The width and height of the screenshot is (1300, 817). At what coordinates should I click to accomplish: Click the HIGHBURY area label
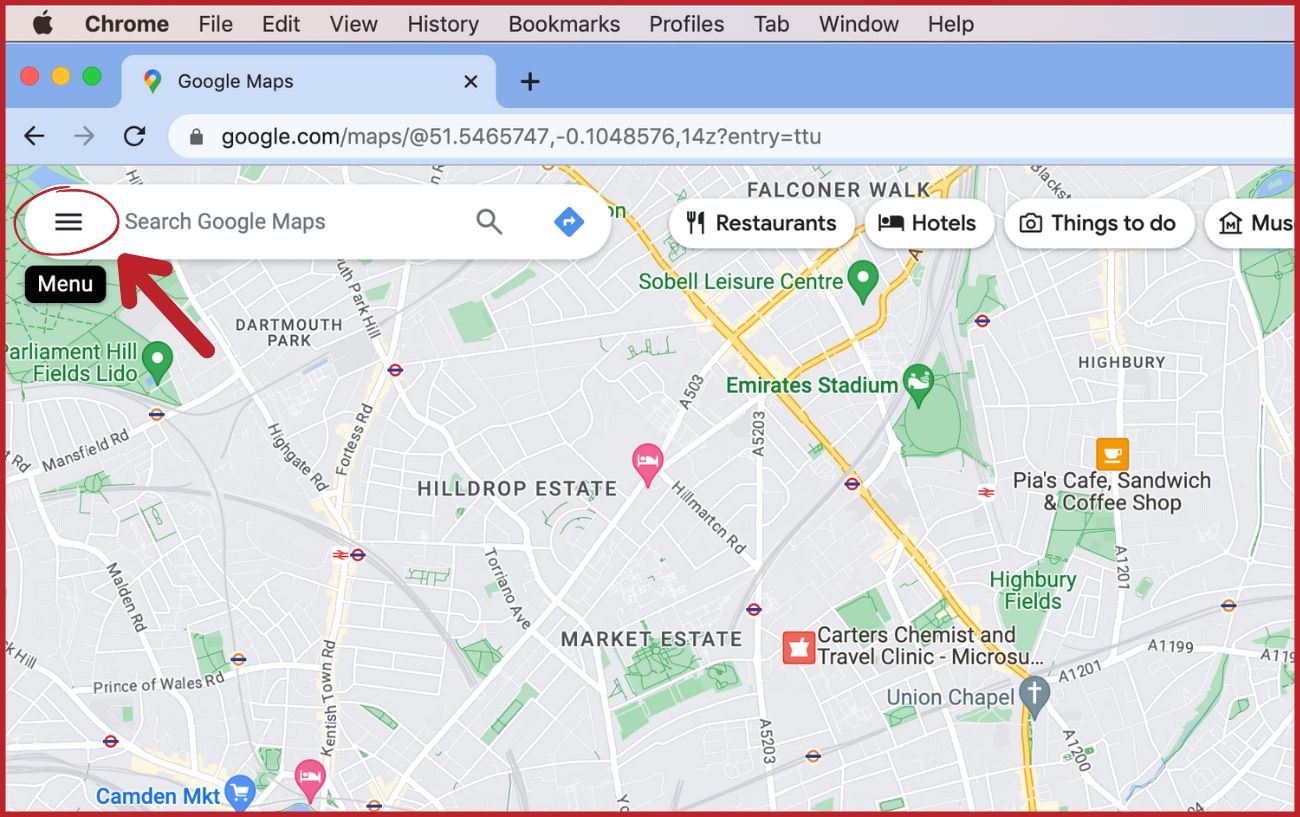coord(1122,362)
